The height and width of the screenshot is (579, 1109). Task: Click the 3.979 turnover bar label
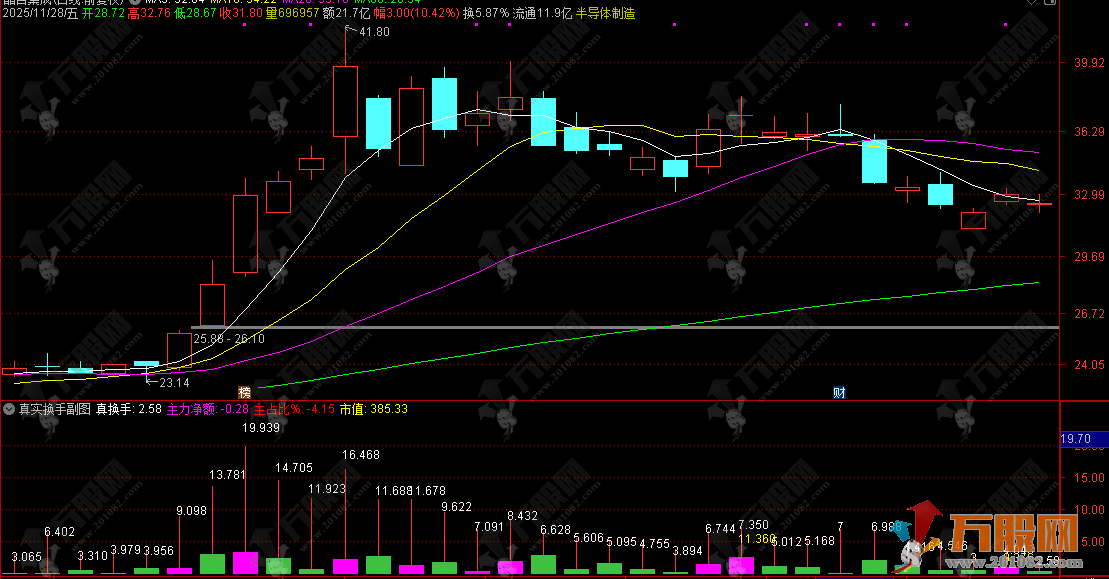[126, 549]
